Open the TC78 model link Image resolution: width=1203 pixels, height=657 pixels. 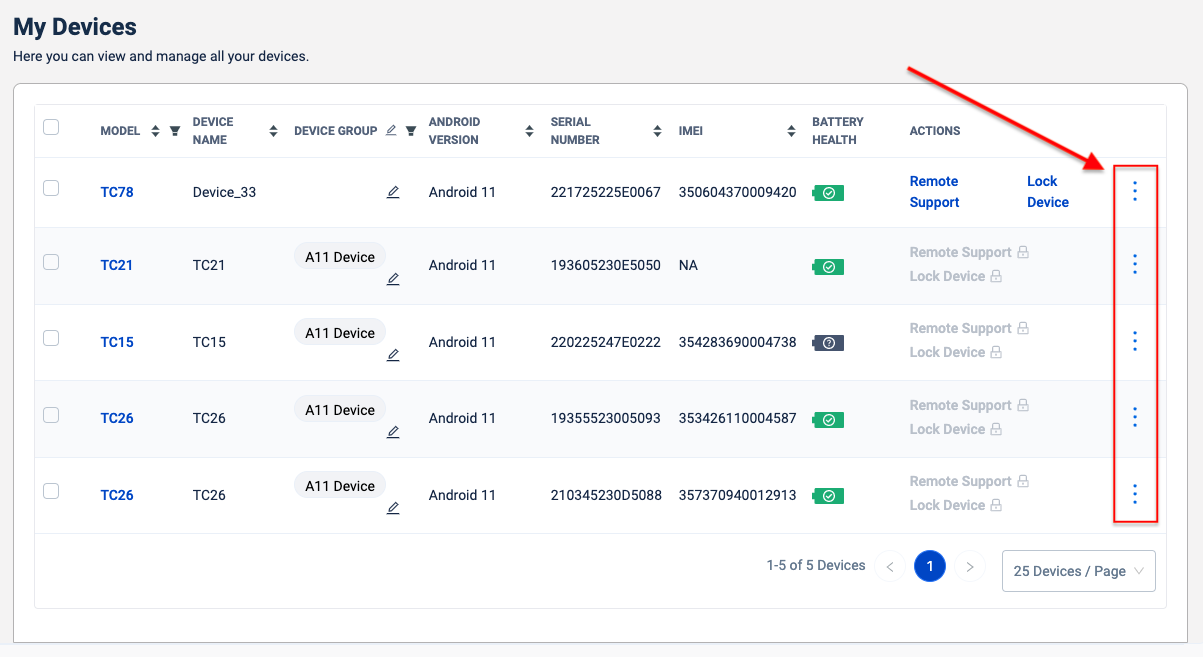(117, 192)
